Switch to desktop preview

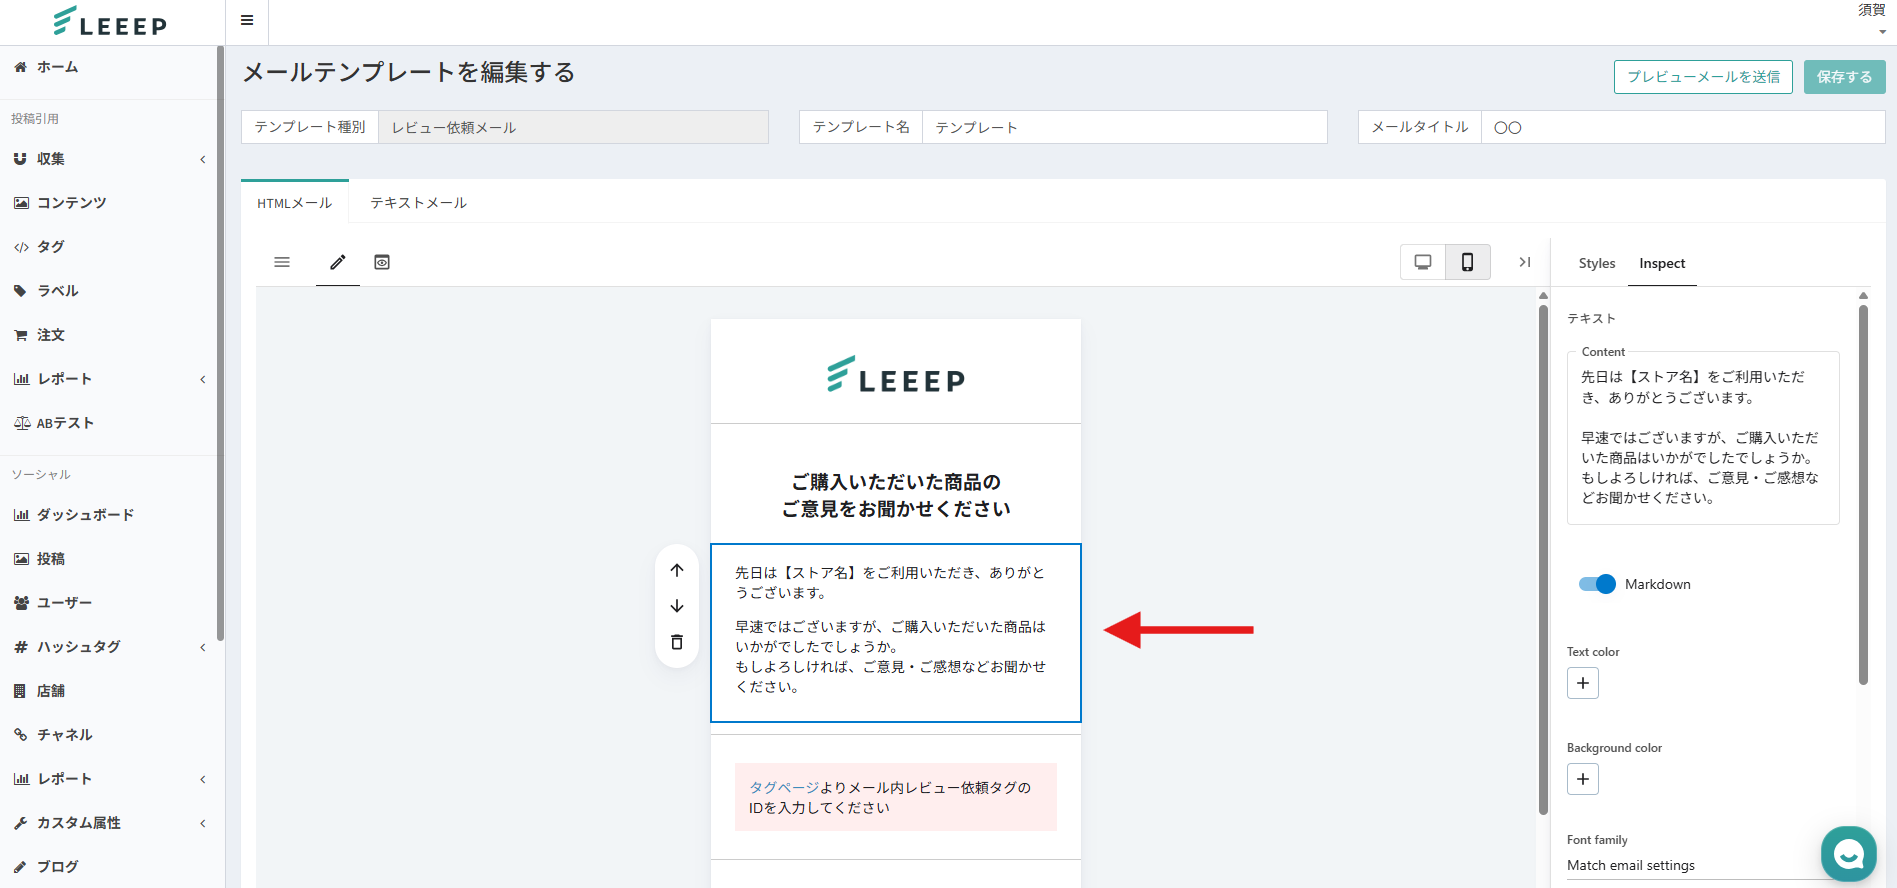1423,262
